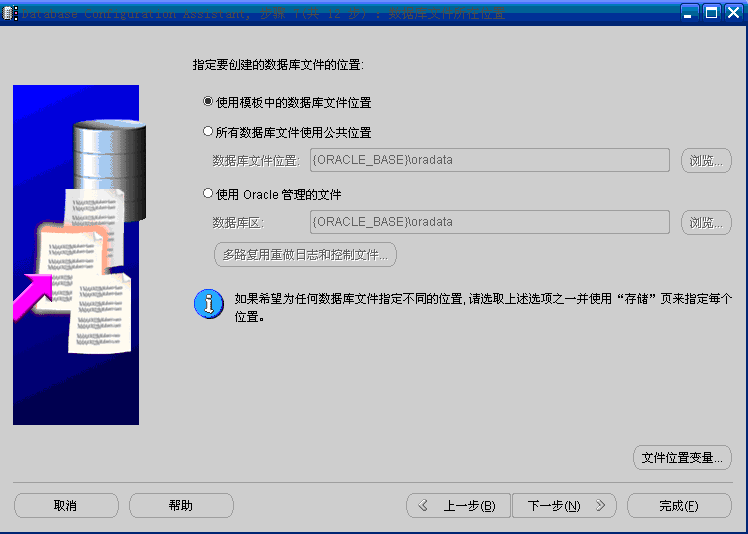Screen dimensions: 748x534
Task: Click the 完成(F) button
Action: click(679, 505)
